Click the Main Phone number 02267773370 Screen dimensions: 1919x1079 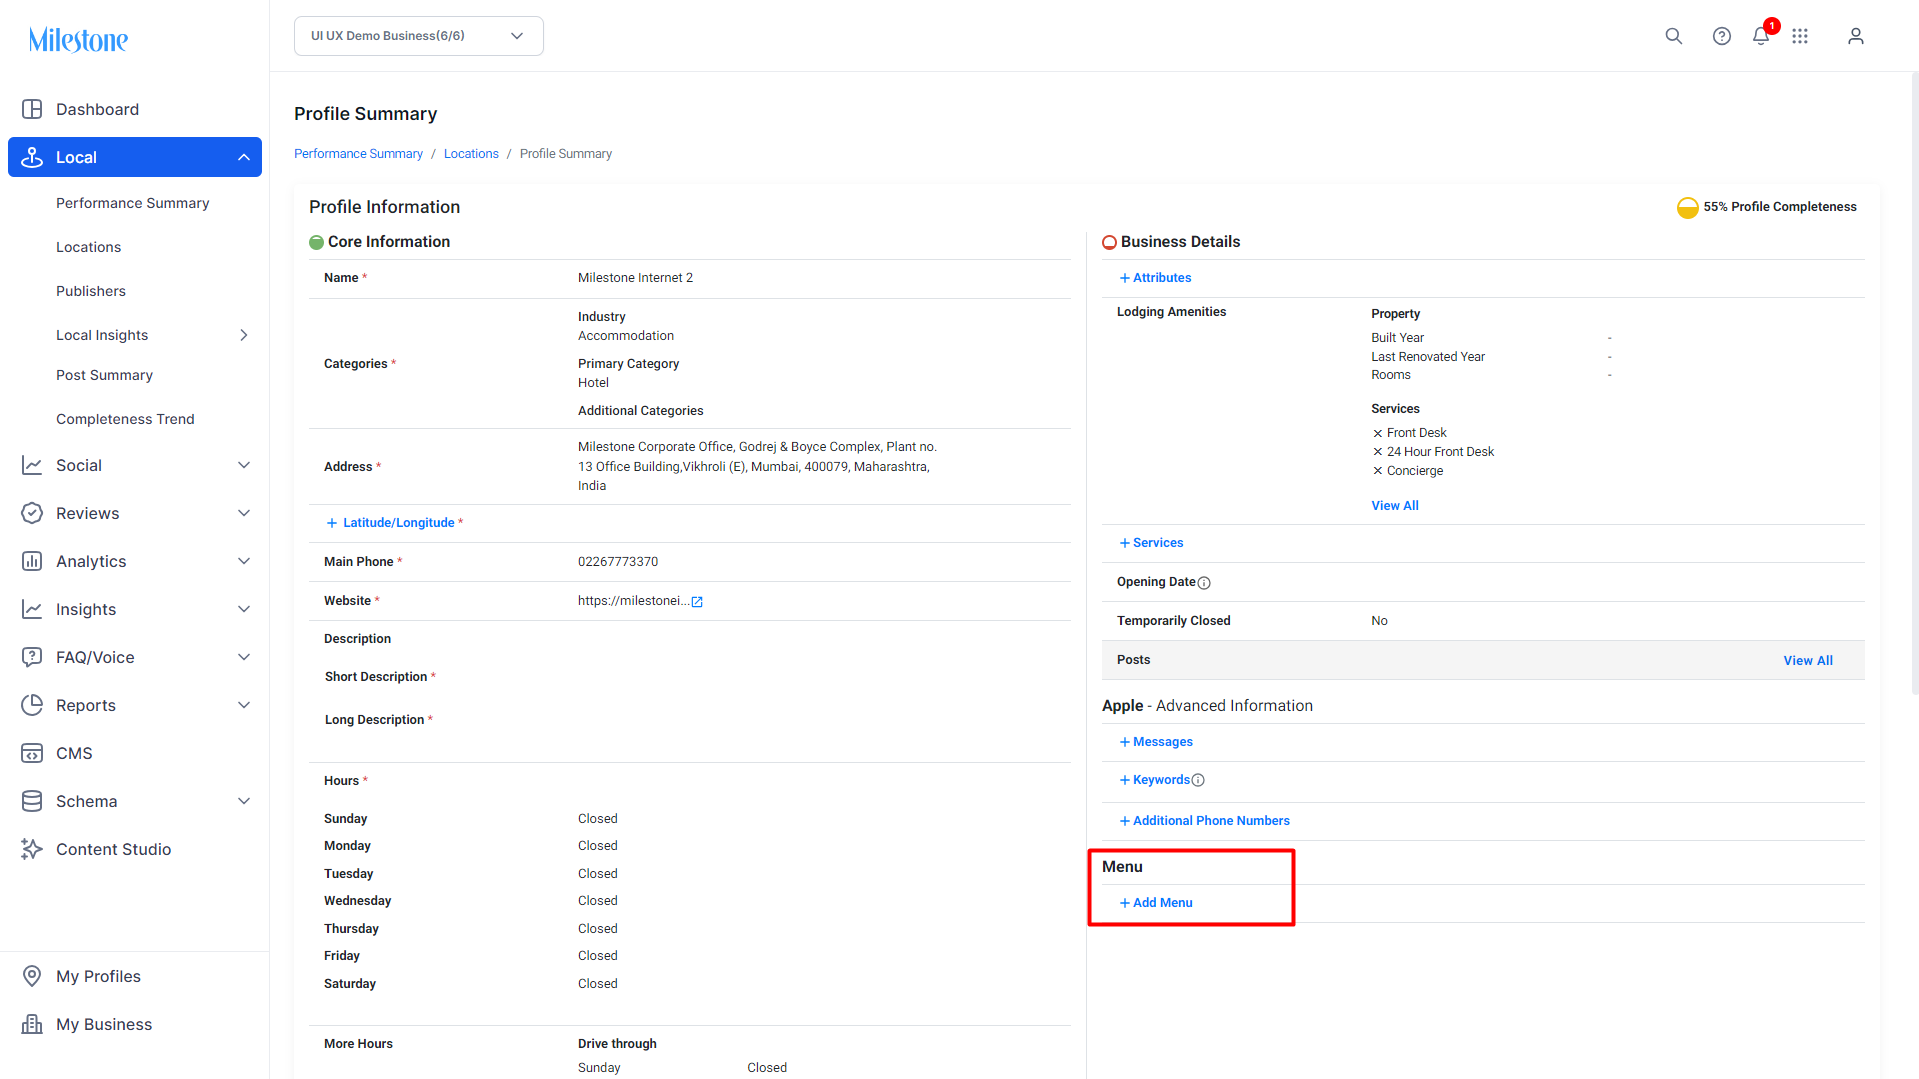618,562
